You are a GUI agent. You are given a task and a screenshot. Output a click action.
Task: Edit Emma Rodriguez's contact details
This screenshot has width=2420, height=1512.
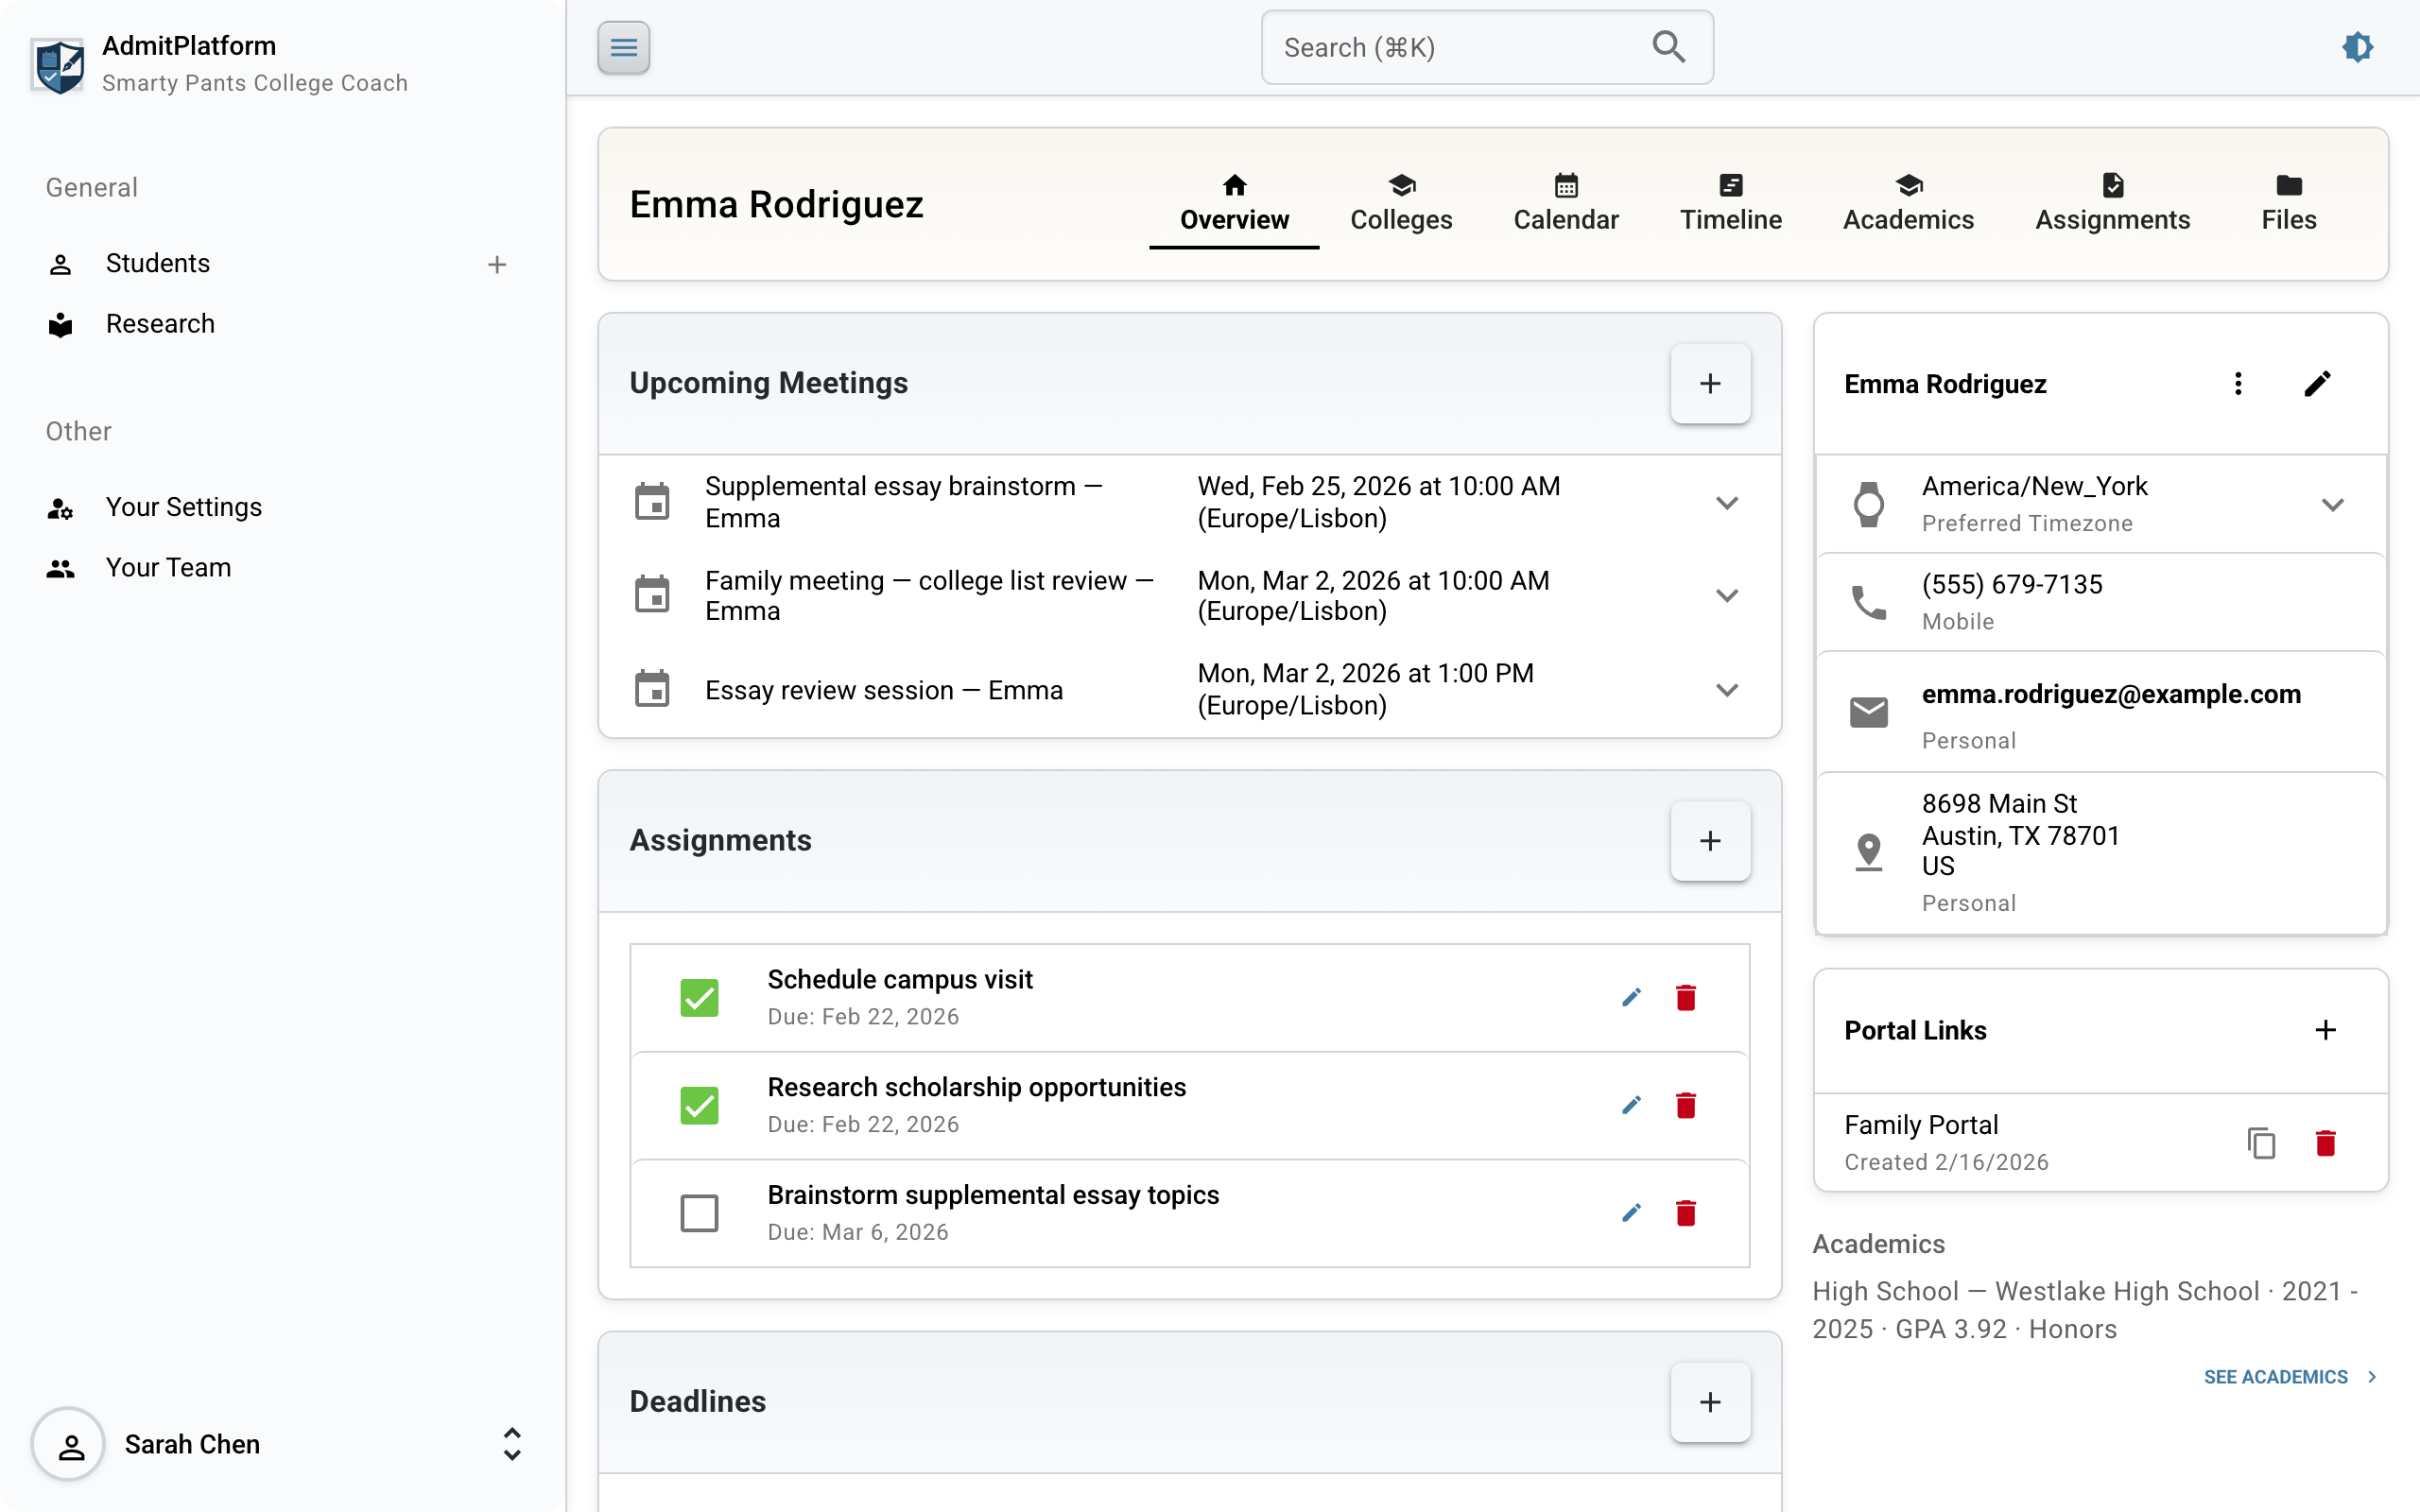pos(2318,383)
